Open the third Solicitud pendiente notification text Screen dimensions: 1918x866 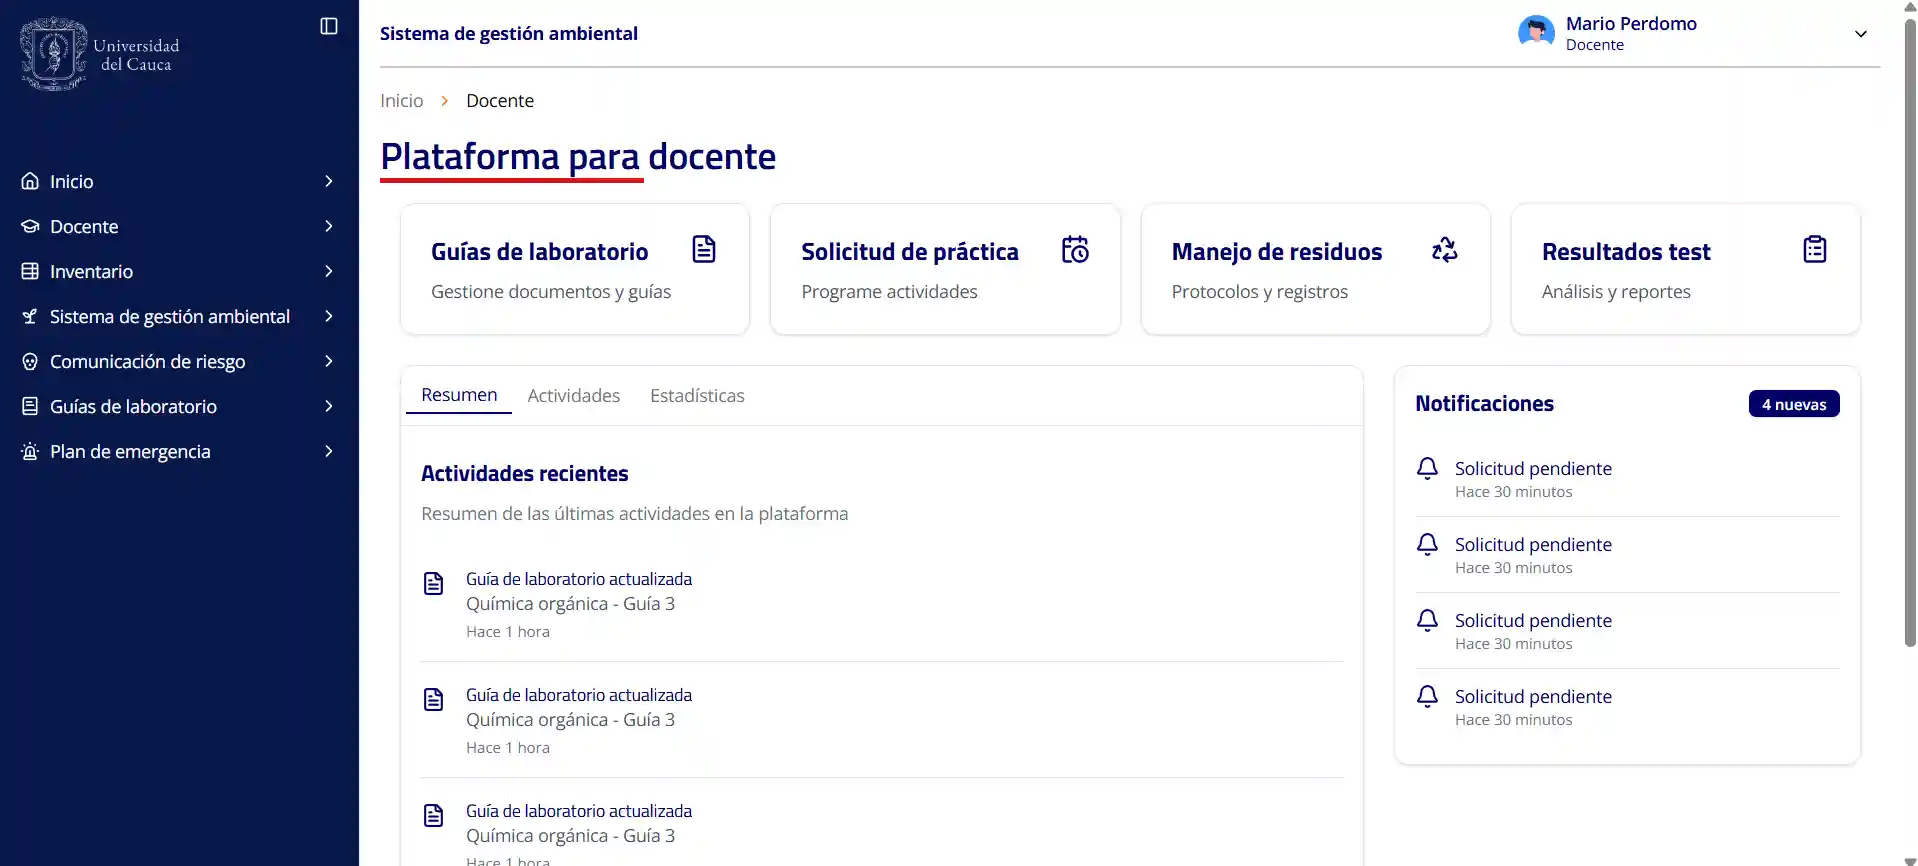tap(1533, 620)
